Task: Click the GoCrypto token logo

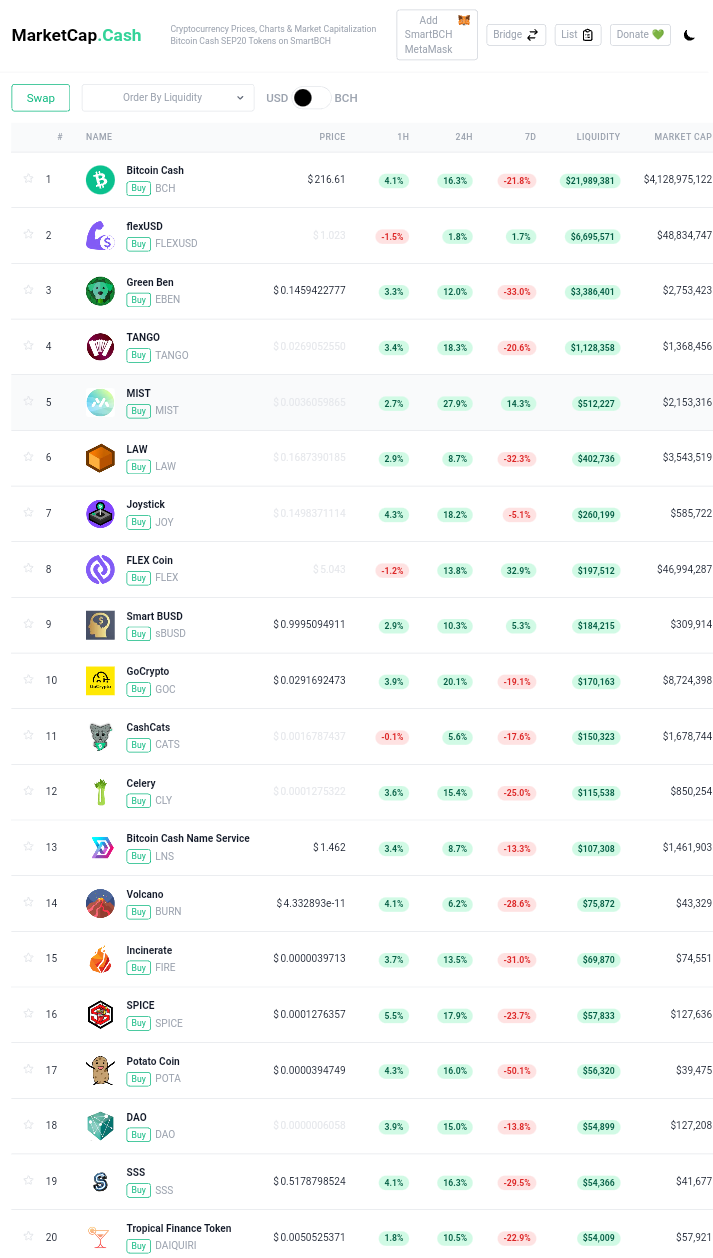Action: pyautogui.click(x=100, y=681)
